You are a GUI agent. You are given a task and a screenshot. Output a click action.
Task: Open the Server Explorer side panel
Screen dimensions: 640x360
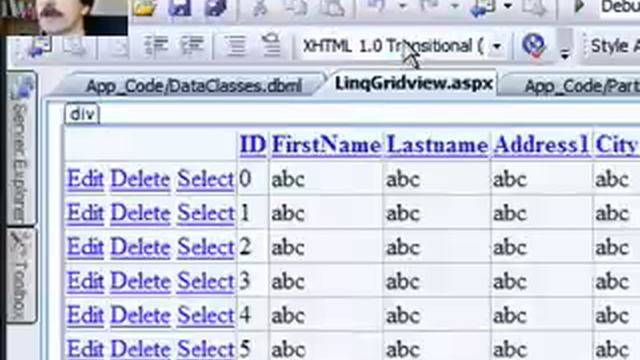pos(21,149)
